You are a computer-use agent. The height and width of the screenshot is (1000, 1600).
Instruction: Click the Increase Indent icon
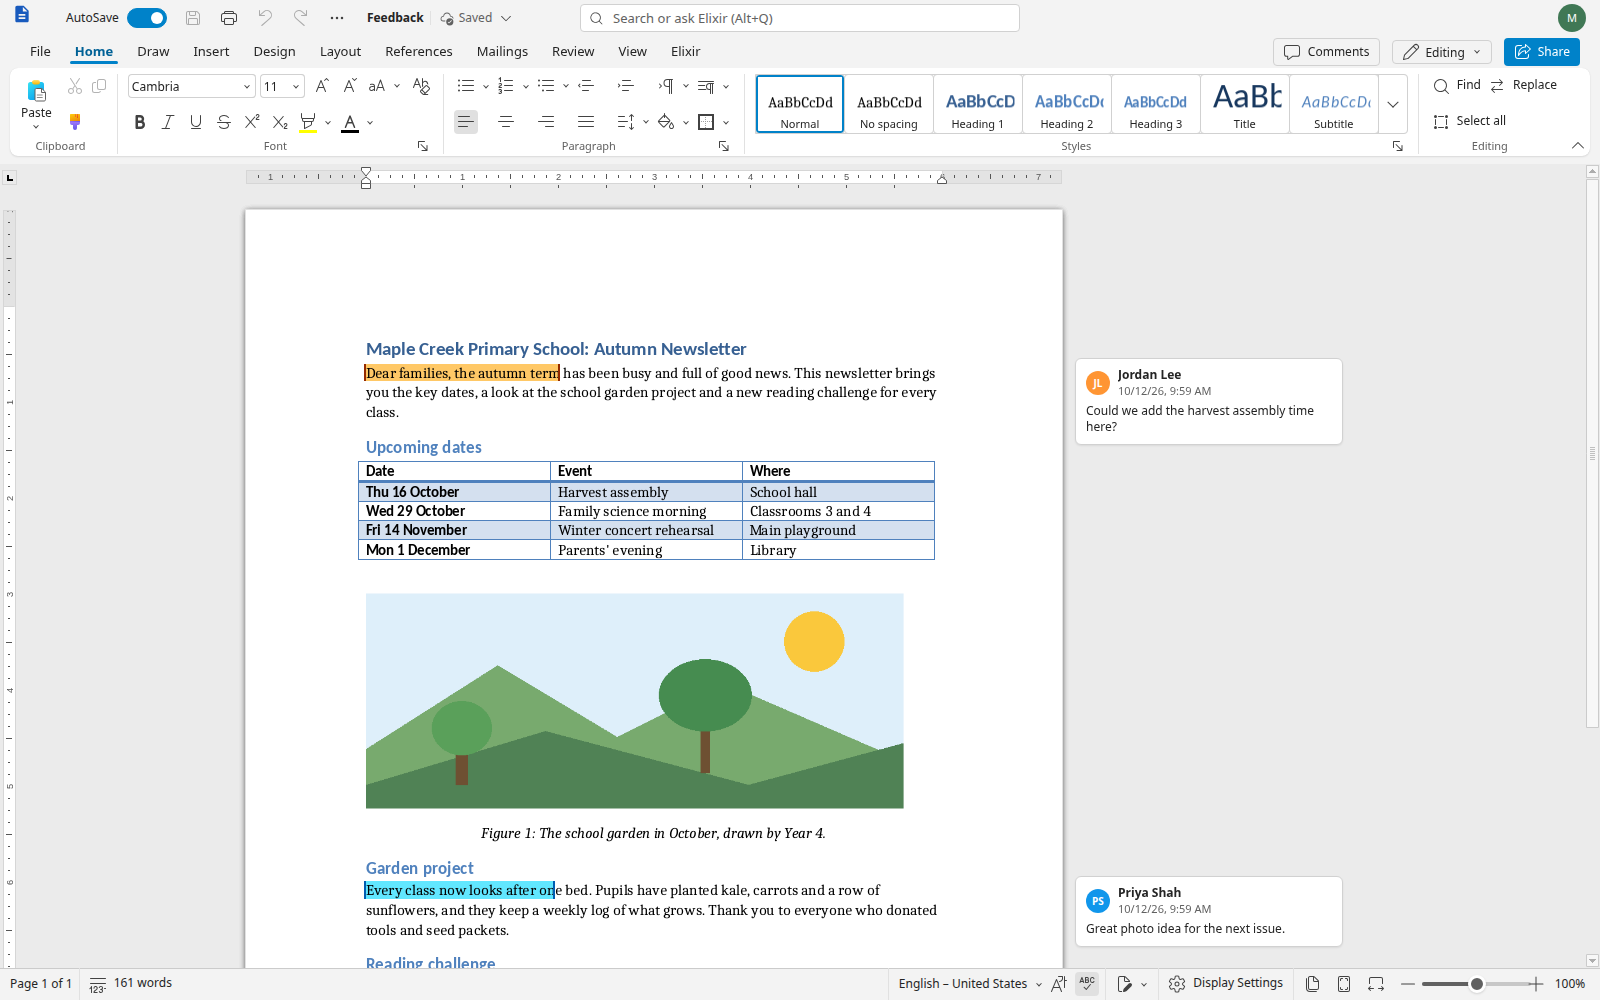click(x=626, y=86)
